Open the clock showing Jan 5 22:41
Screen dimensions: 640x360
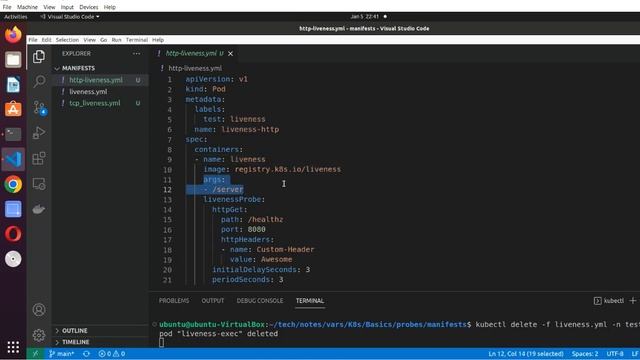click(364, 17)
